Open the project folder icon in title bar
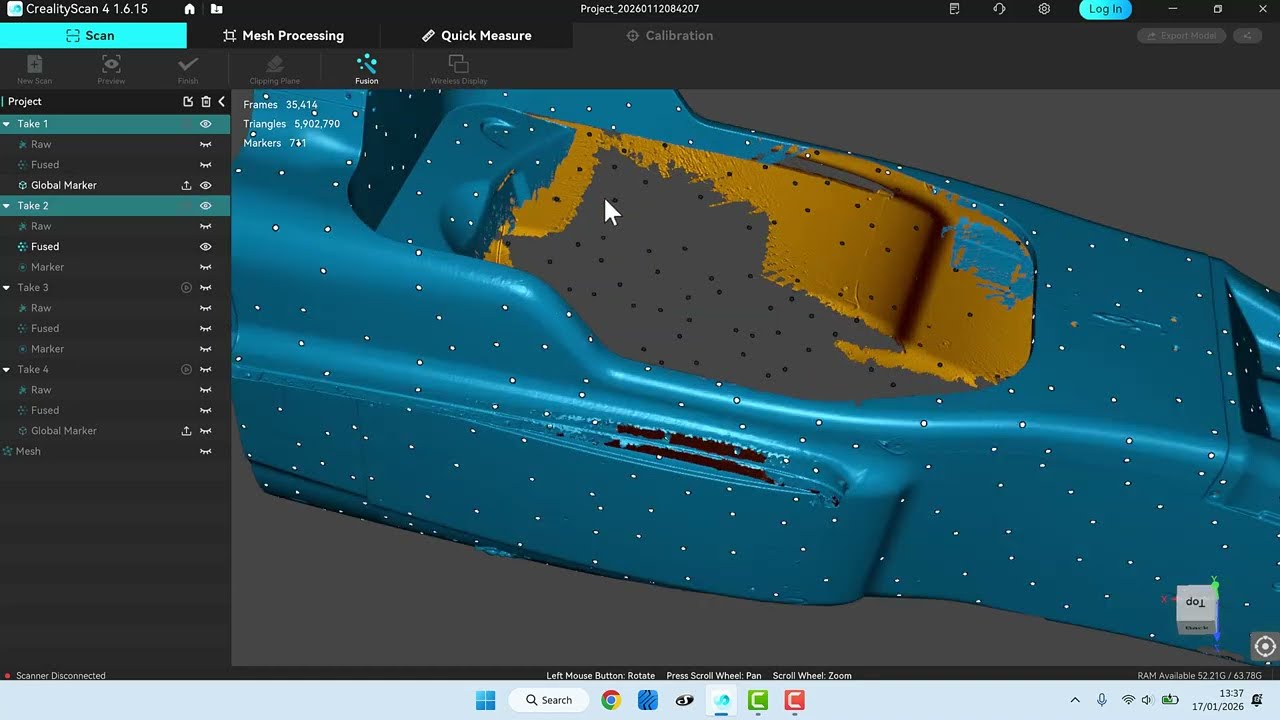Viewport: 1280px width, 720px height. (217, 9)
